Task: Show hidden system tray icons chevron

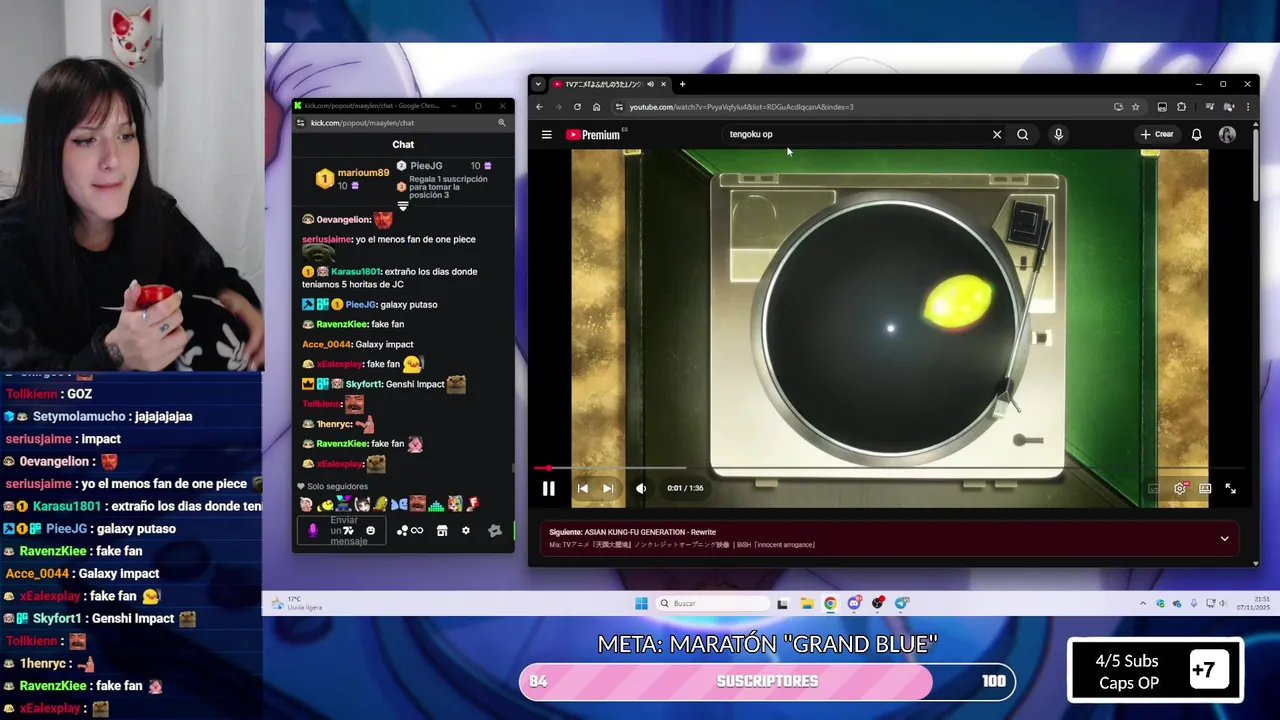Action: coord(1143,603)
